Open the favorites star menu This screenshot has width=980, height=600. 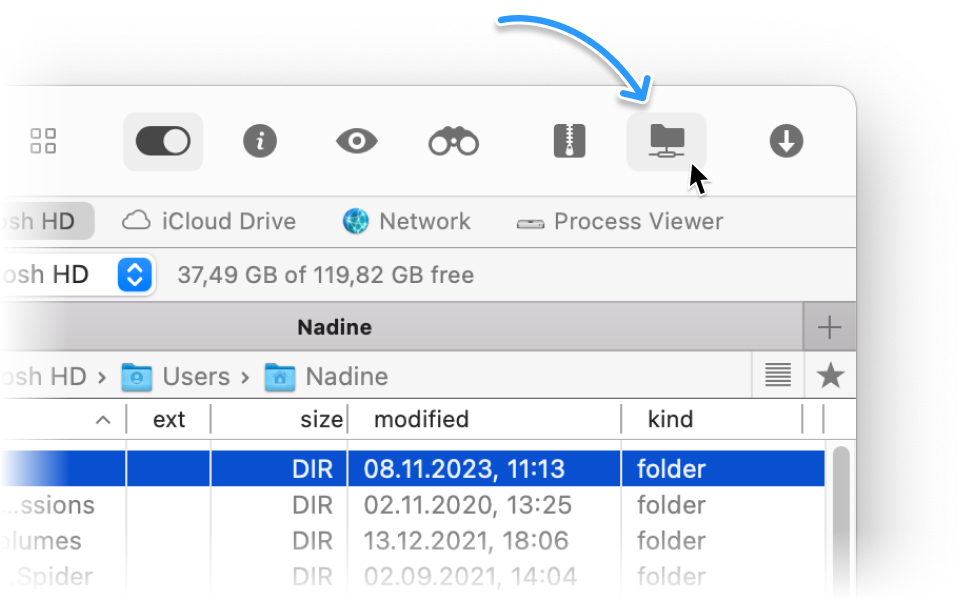click(830, 376)
